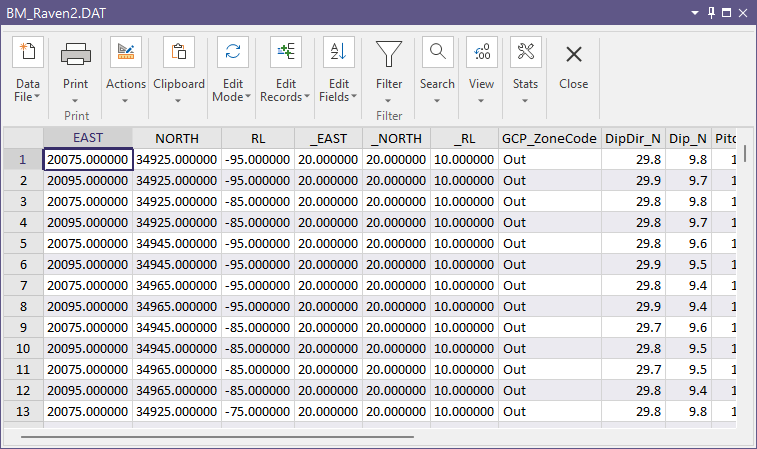Click the Edit Fields sort icon

point(339,53)
